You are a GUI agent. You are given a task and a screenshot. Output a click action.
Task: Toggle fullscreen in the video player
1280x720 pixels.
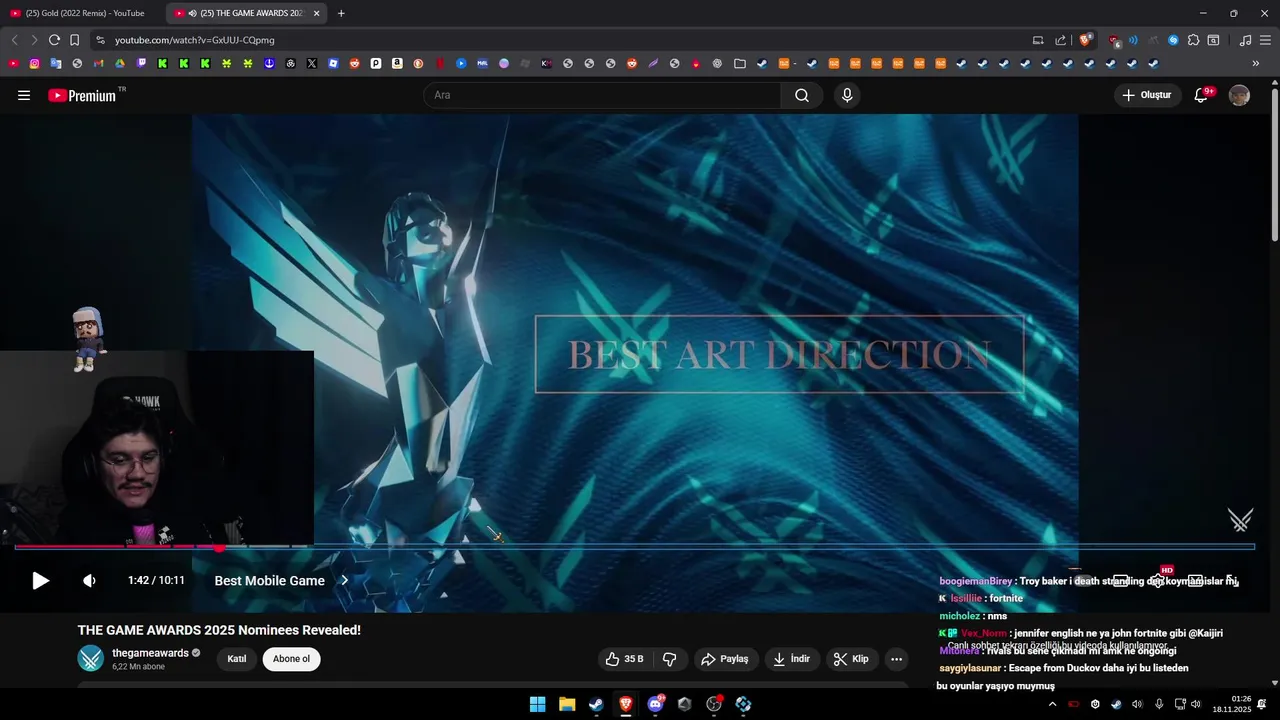pyautogui.click(x=1232, y=580)
